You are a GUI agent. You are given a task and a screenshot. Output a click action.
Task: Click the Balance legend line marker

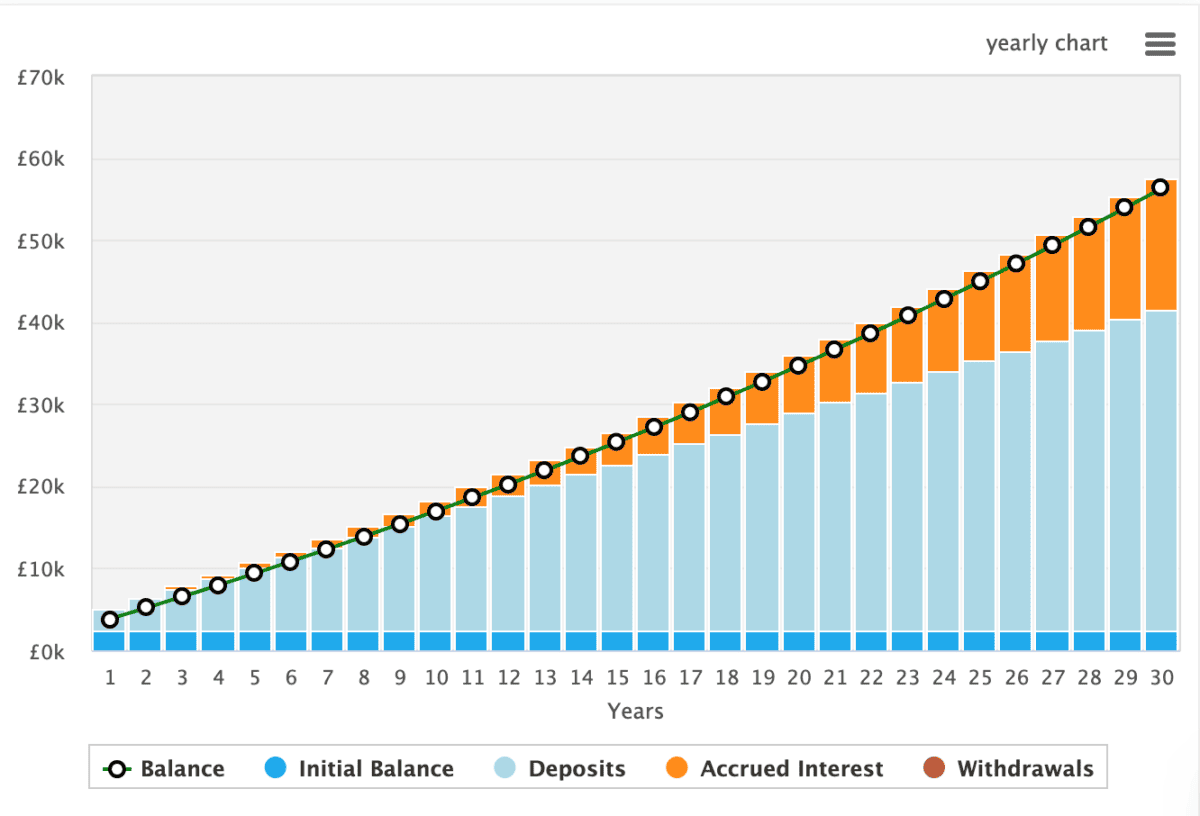click(118, 769)
